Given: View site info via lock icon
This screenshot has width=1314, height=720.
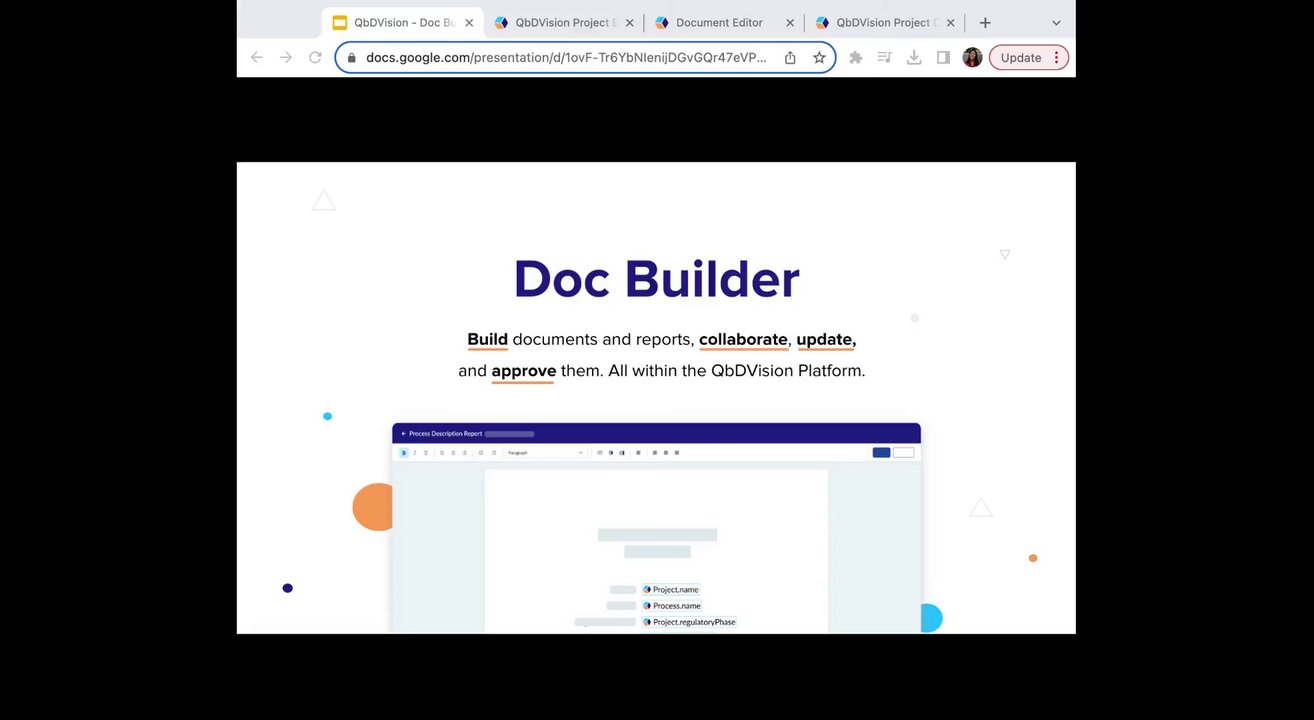Looking at the screenshot, I should click(351, 58).
